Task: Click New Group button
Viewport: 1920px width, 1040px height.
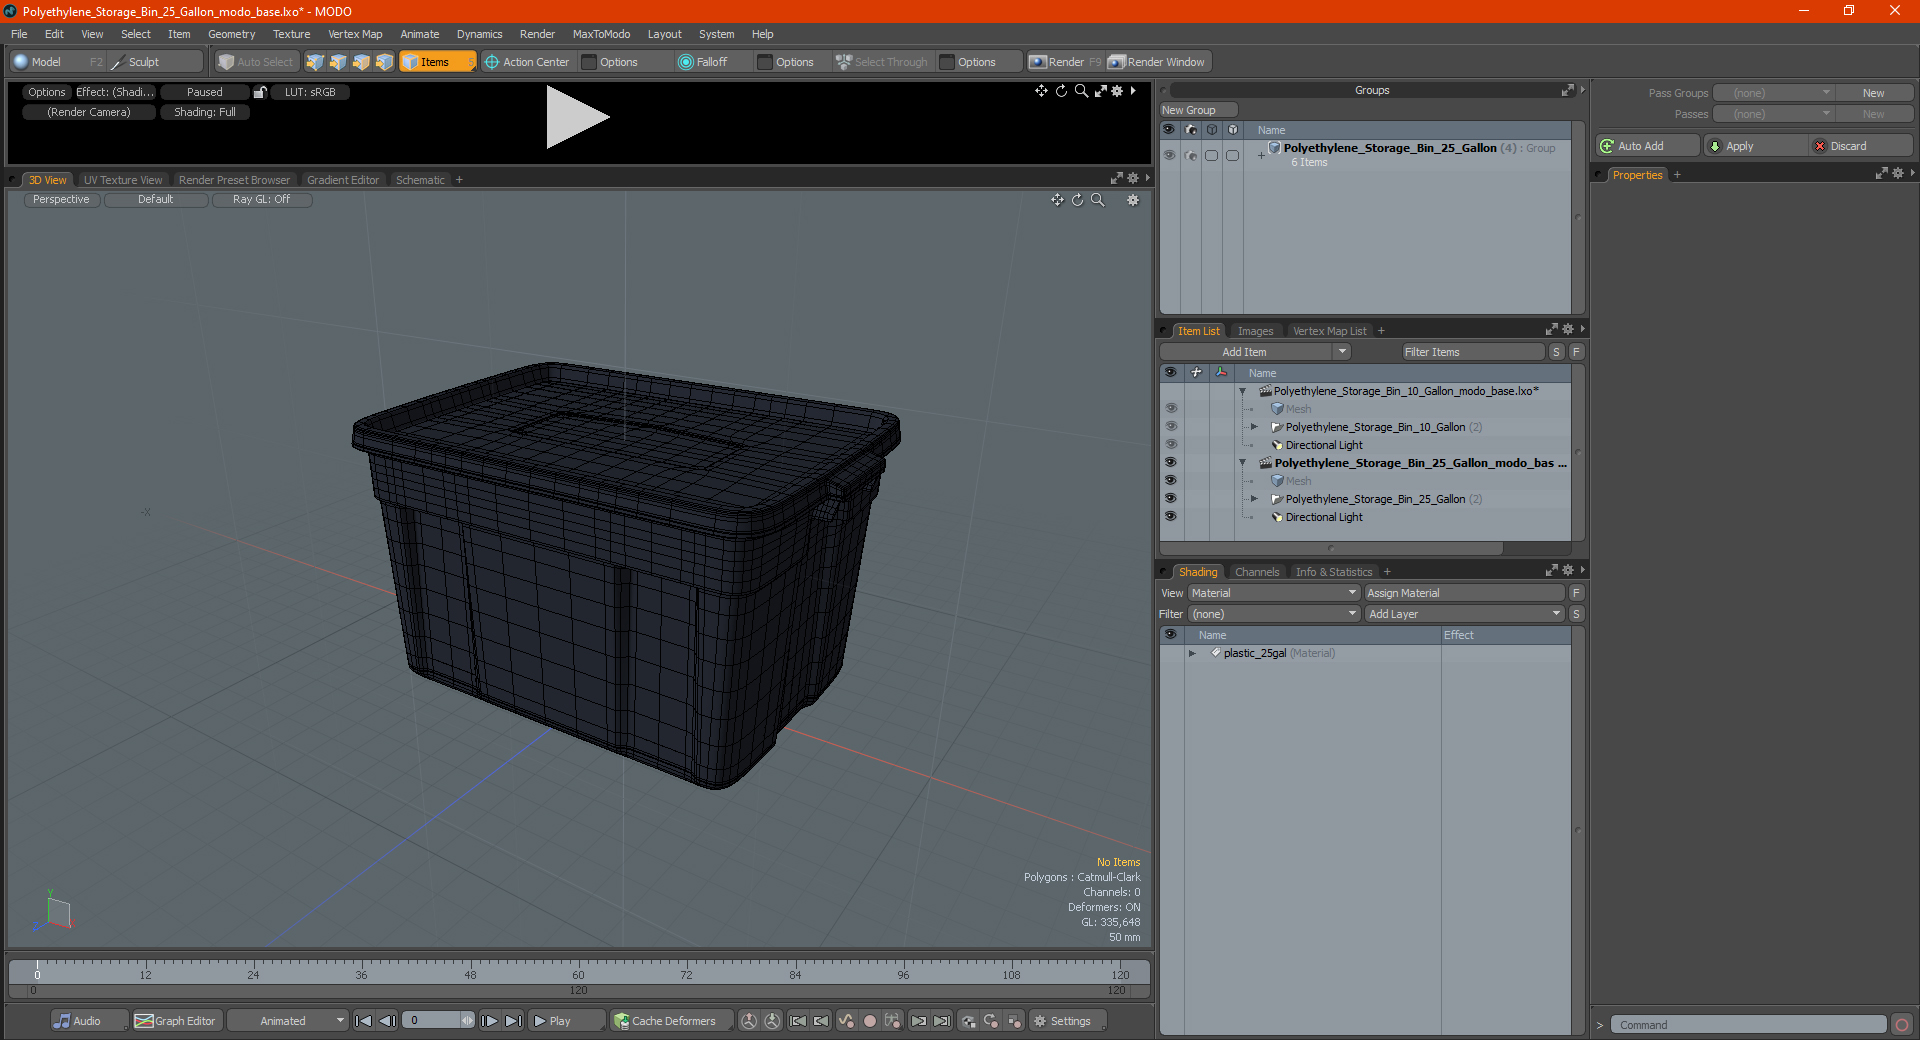Action: click(x=1198, y=110)
